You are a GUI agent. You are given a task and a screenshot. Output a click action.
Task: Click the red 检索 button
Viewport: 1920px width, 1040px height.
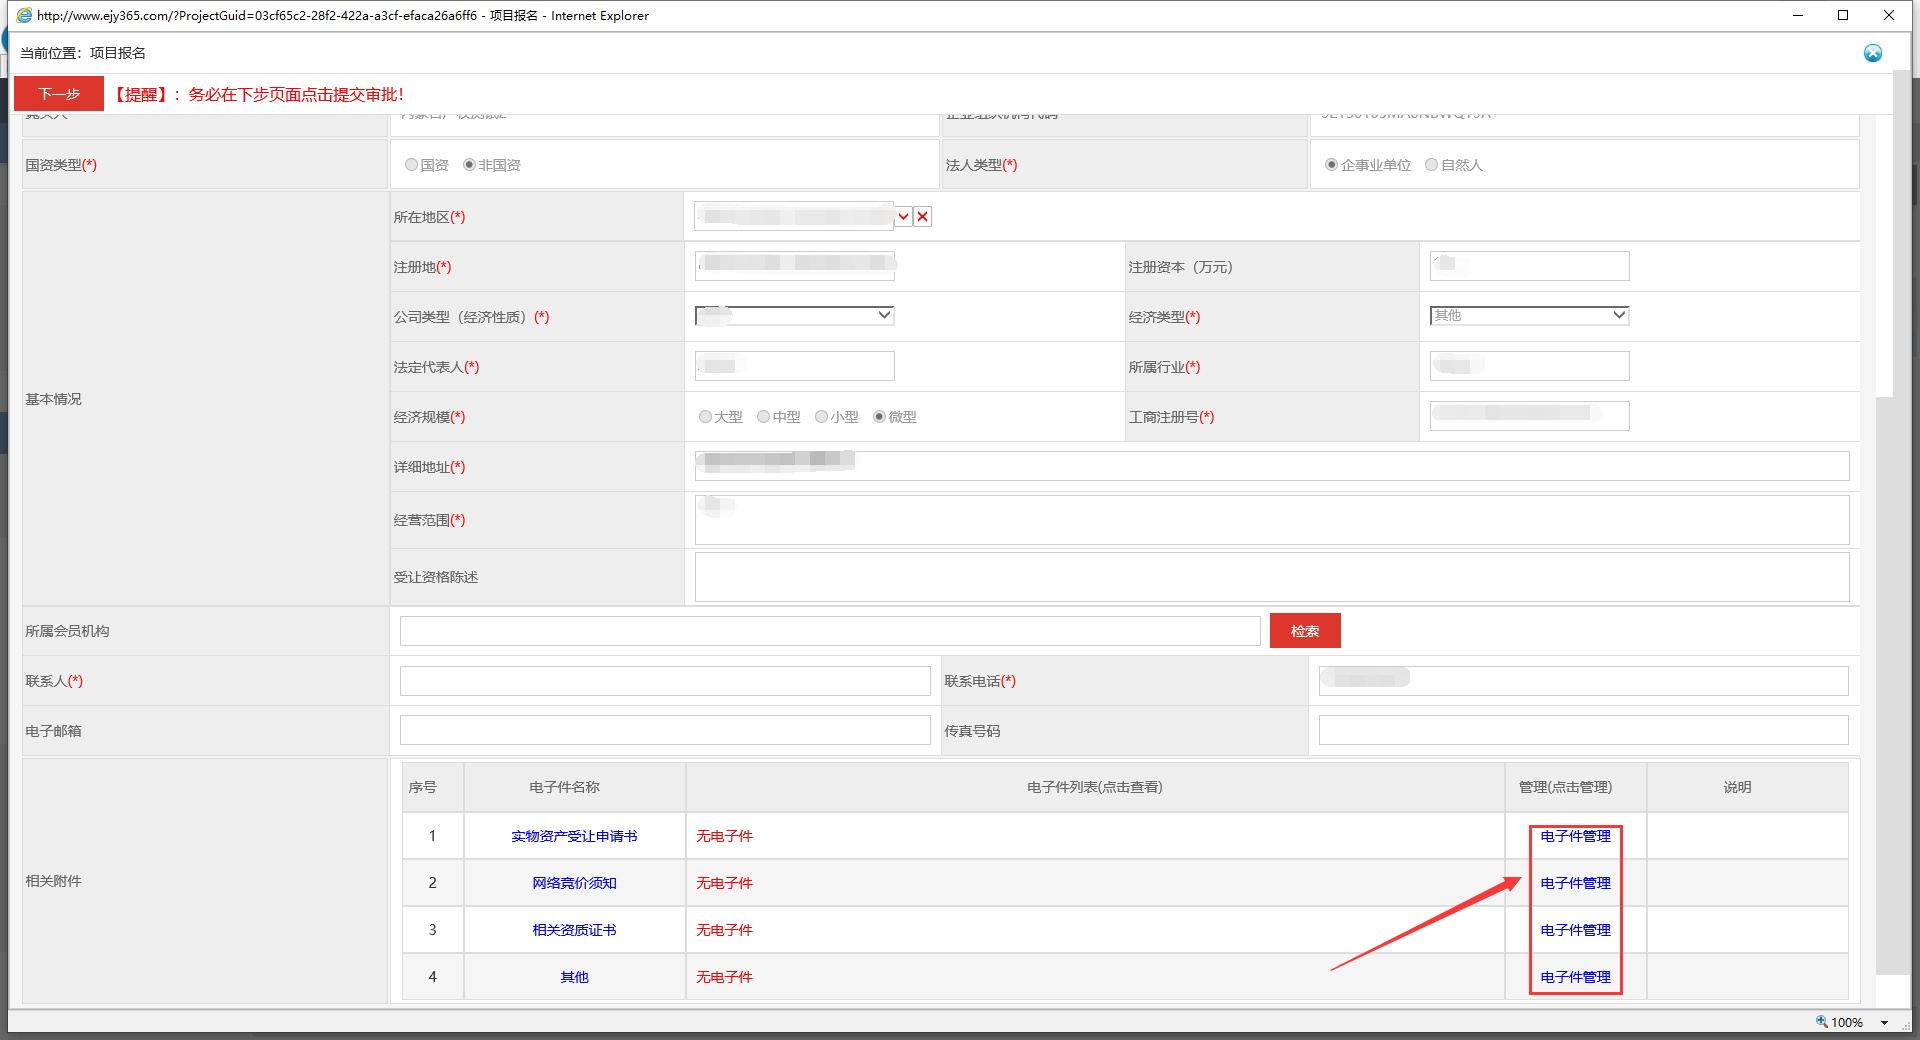(1305, 631)
